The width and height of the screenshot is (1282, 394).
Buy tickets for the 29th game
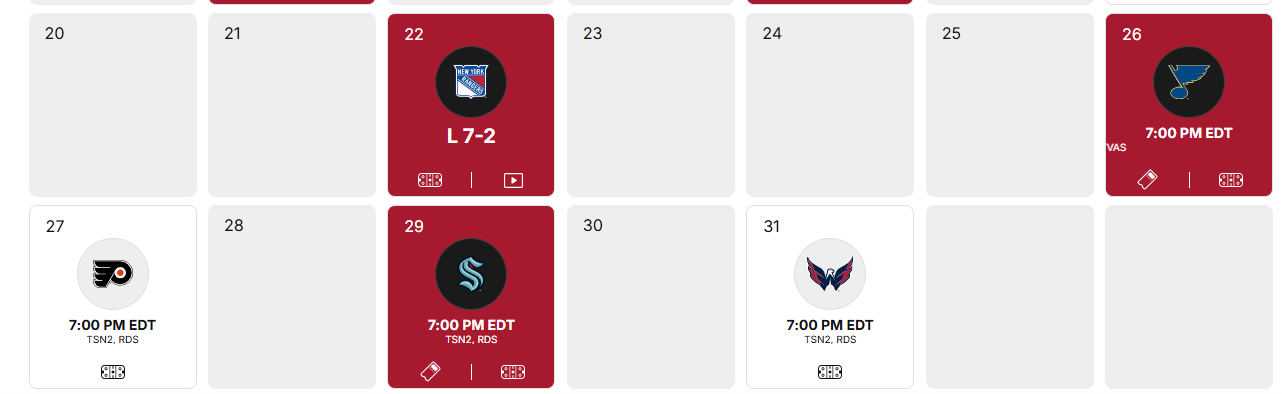click(430, 372)
